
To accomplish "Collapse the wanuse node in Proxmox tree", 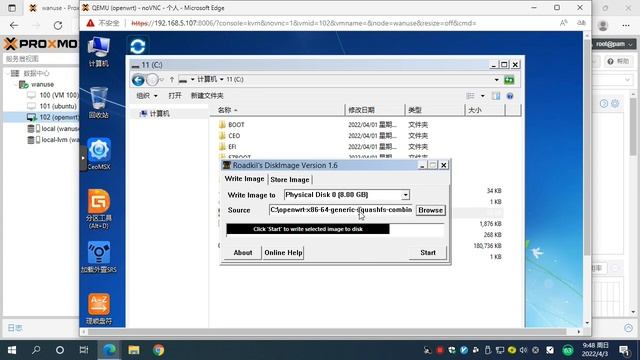I will pyautogui.click(x=16, y=84).
